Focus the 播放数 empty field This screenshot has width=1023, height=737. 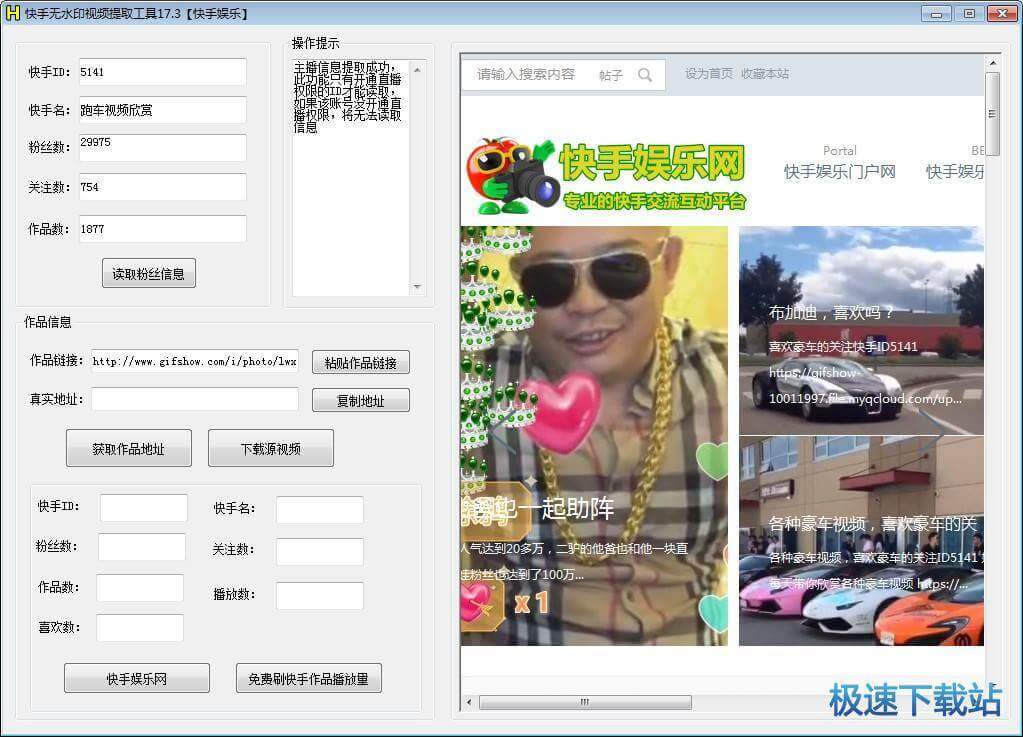pyautogui.click(x=320, y=595)
